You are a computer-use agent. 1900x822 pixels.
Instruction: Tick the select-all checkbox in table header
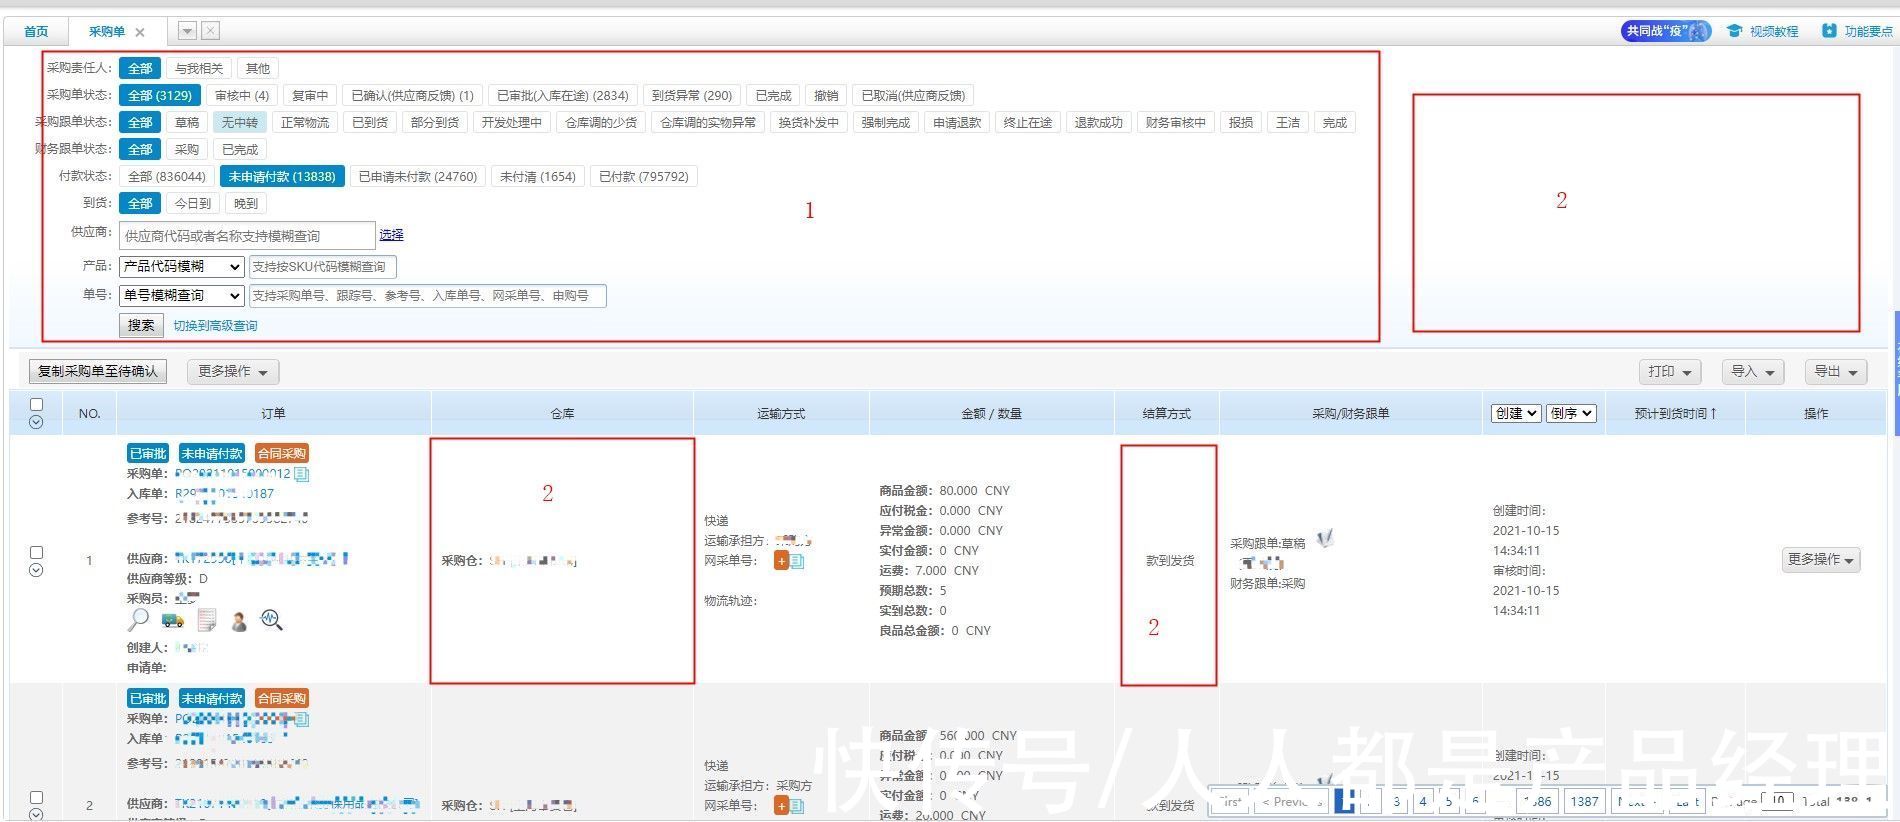pyautogui.click(x=37, y=404)
